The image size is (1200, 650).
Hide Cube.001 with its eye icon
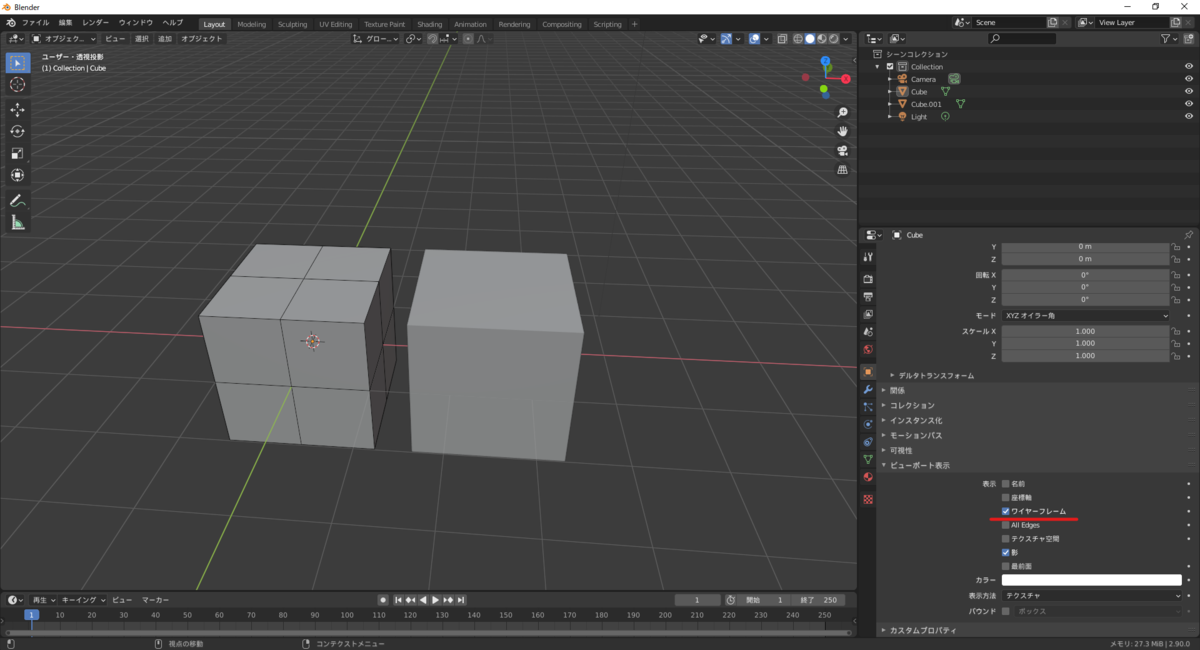click(x=1189, y=104)
